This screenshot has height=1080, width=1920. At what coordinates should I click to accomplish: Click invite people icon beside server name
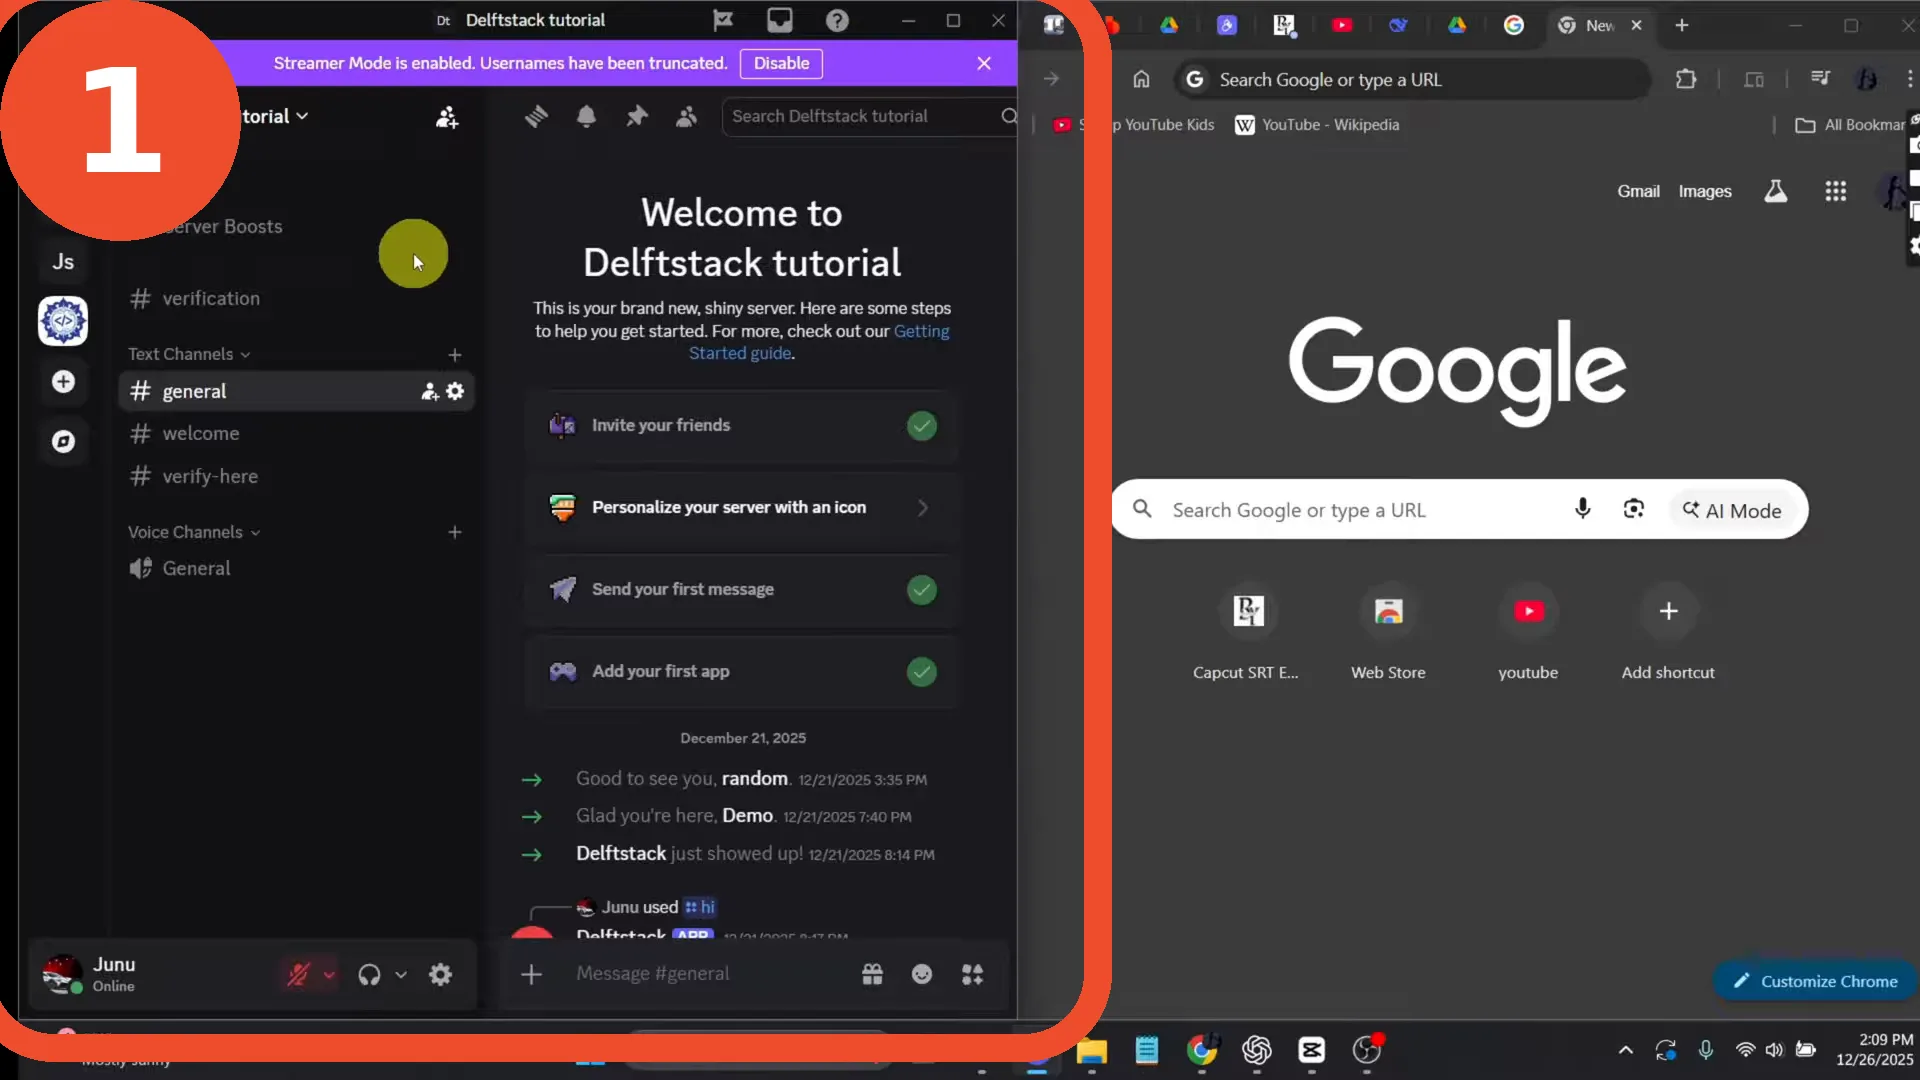[447, 117]
